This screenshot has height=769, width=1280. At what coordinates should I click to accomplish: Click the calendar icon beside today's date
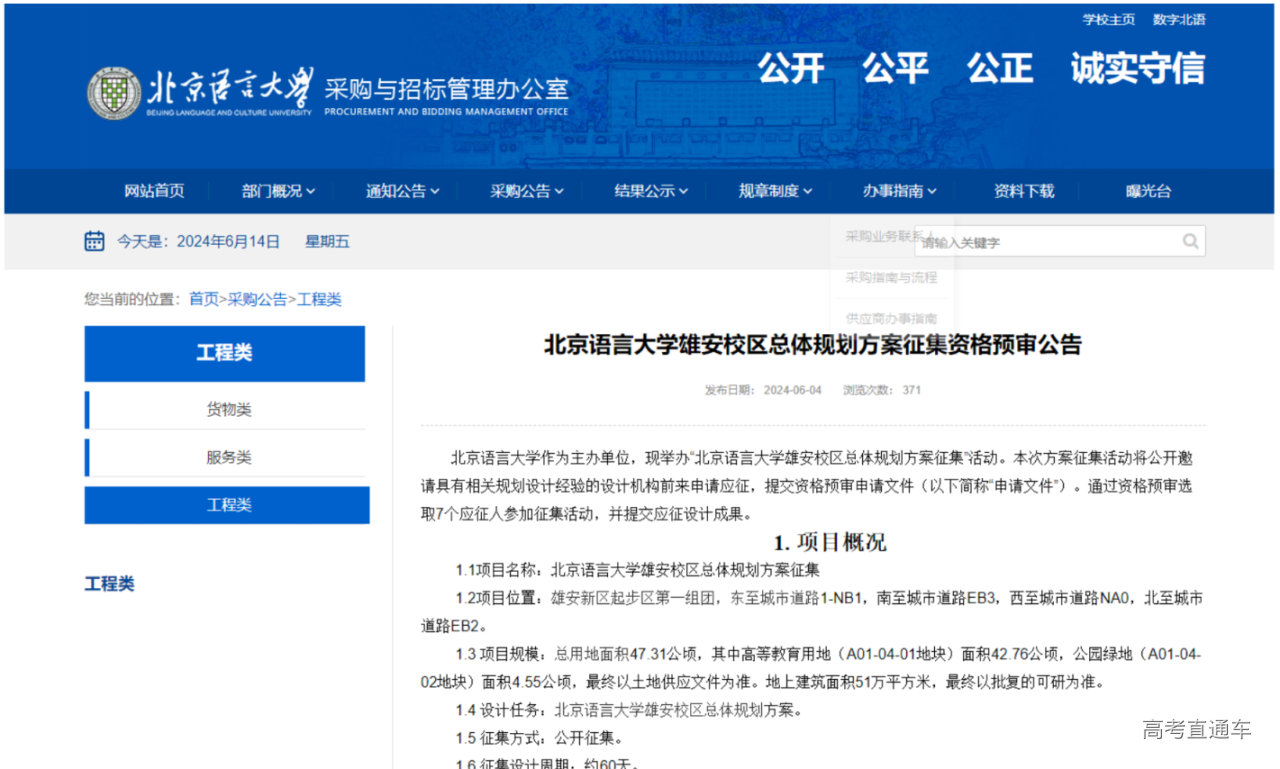95,241
